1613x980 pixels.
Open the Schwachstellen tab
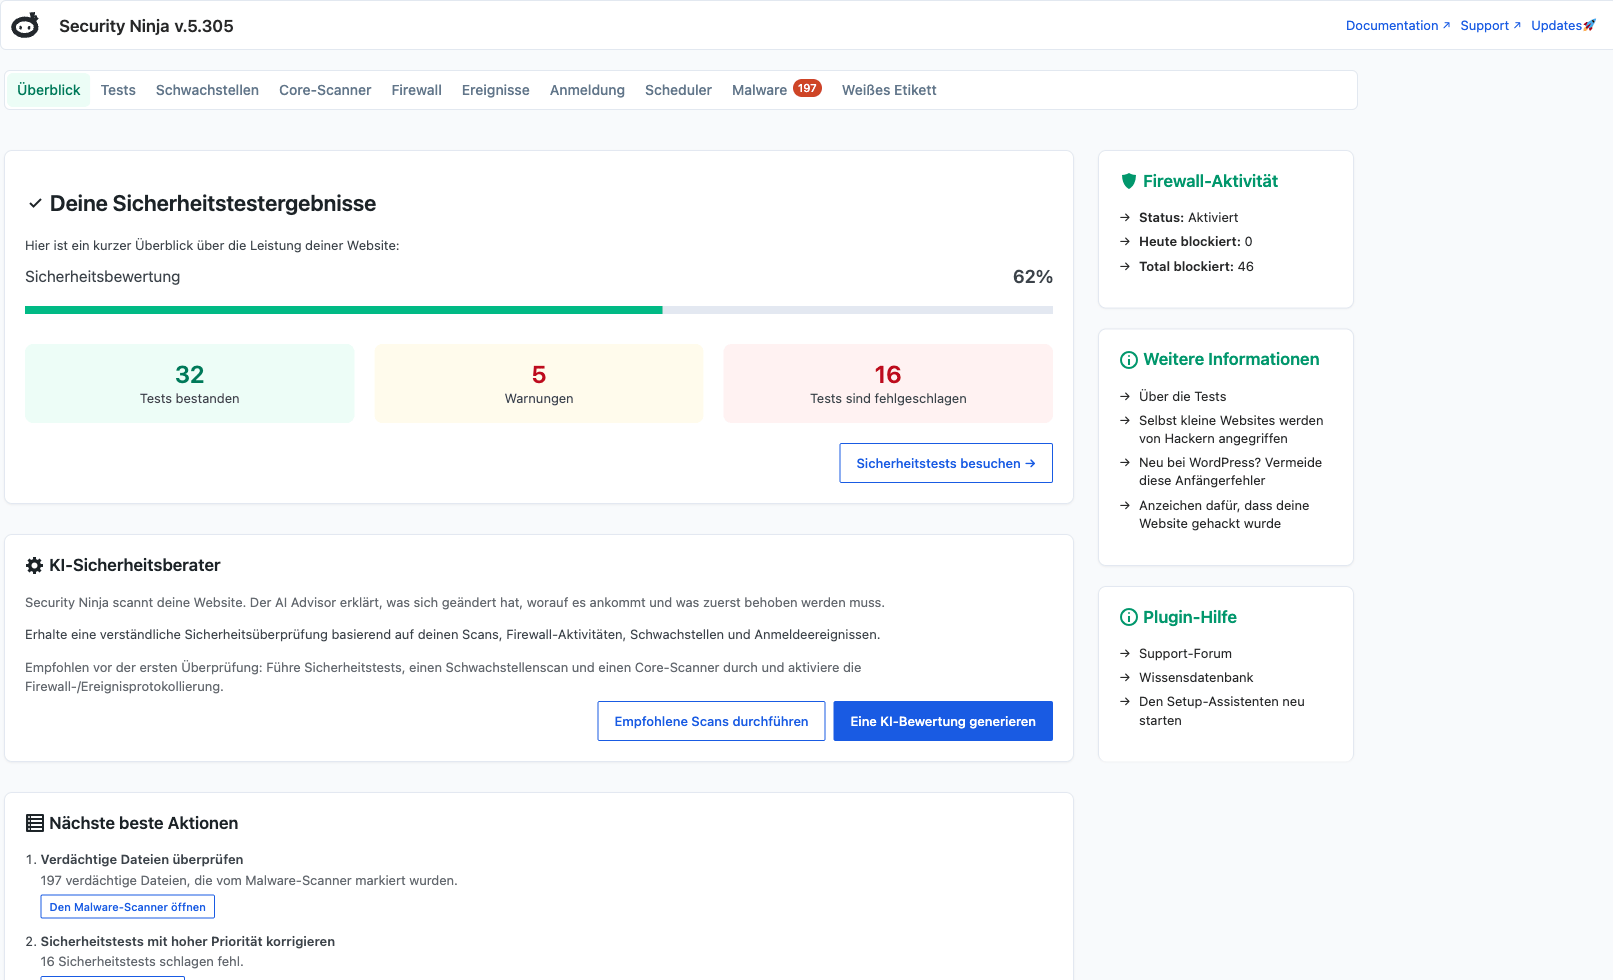207,90
